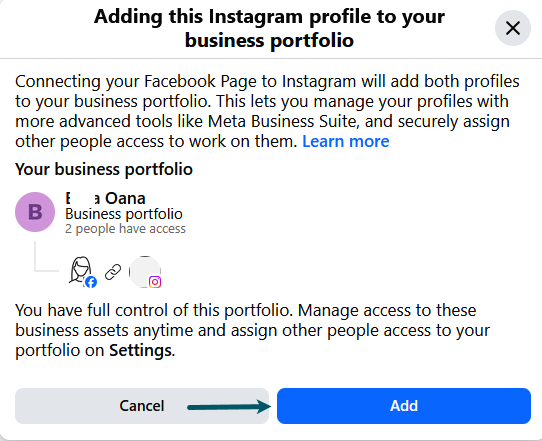Viewport: 542px width, 441px height.
Task: Click the 'You have full control' paragraph
Action: pos(252,330)
